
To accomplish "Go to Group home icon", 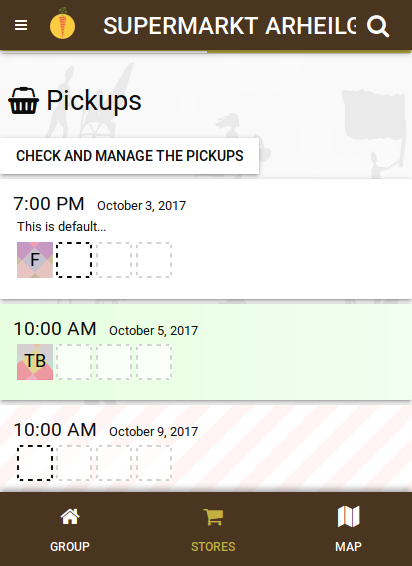I will [x=70, y=516].
